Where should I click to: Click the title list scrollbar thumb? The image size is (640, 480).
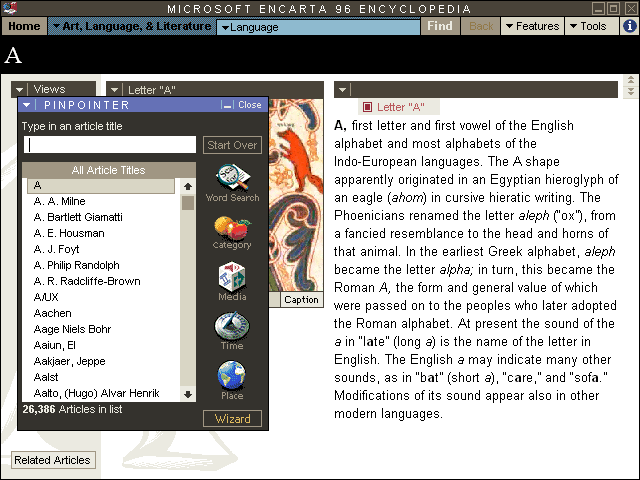click(x=188, y=203)
